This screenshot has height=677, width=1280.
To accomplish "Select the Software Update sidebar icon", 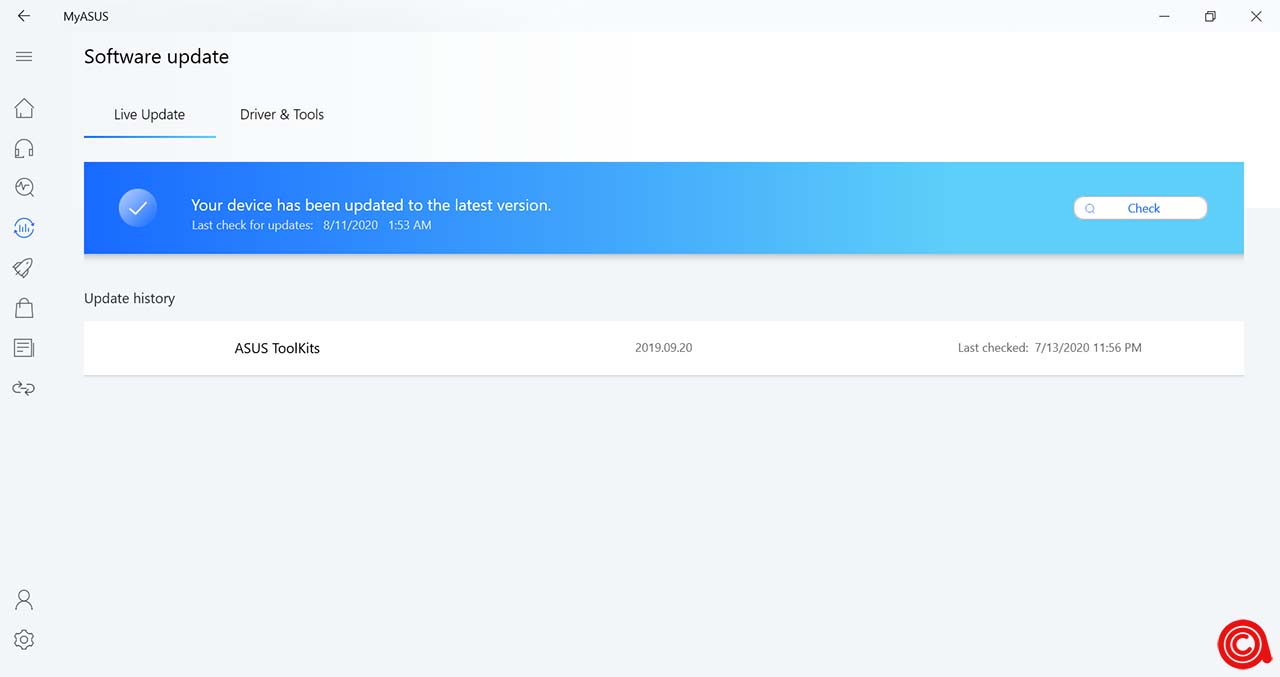I will (24, 228).
